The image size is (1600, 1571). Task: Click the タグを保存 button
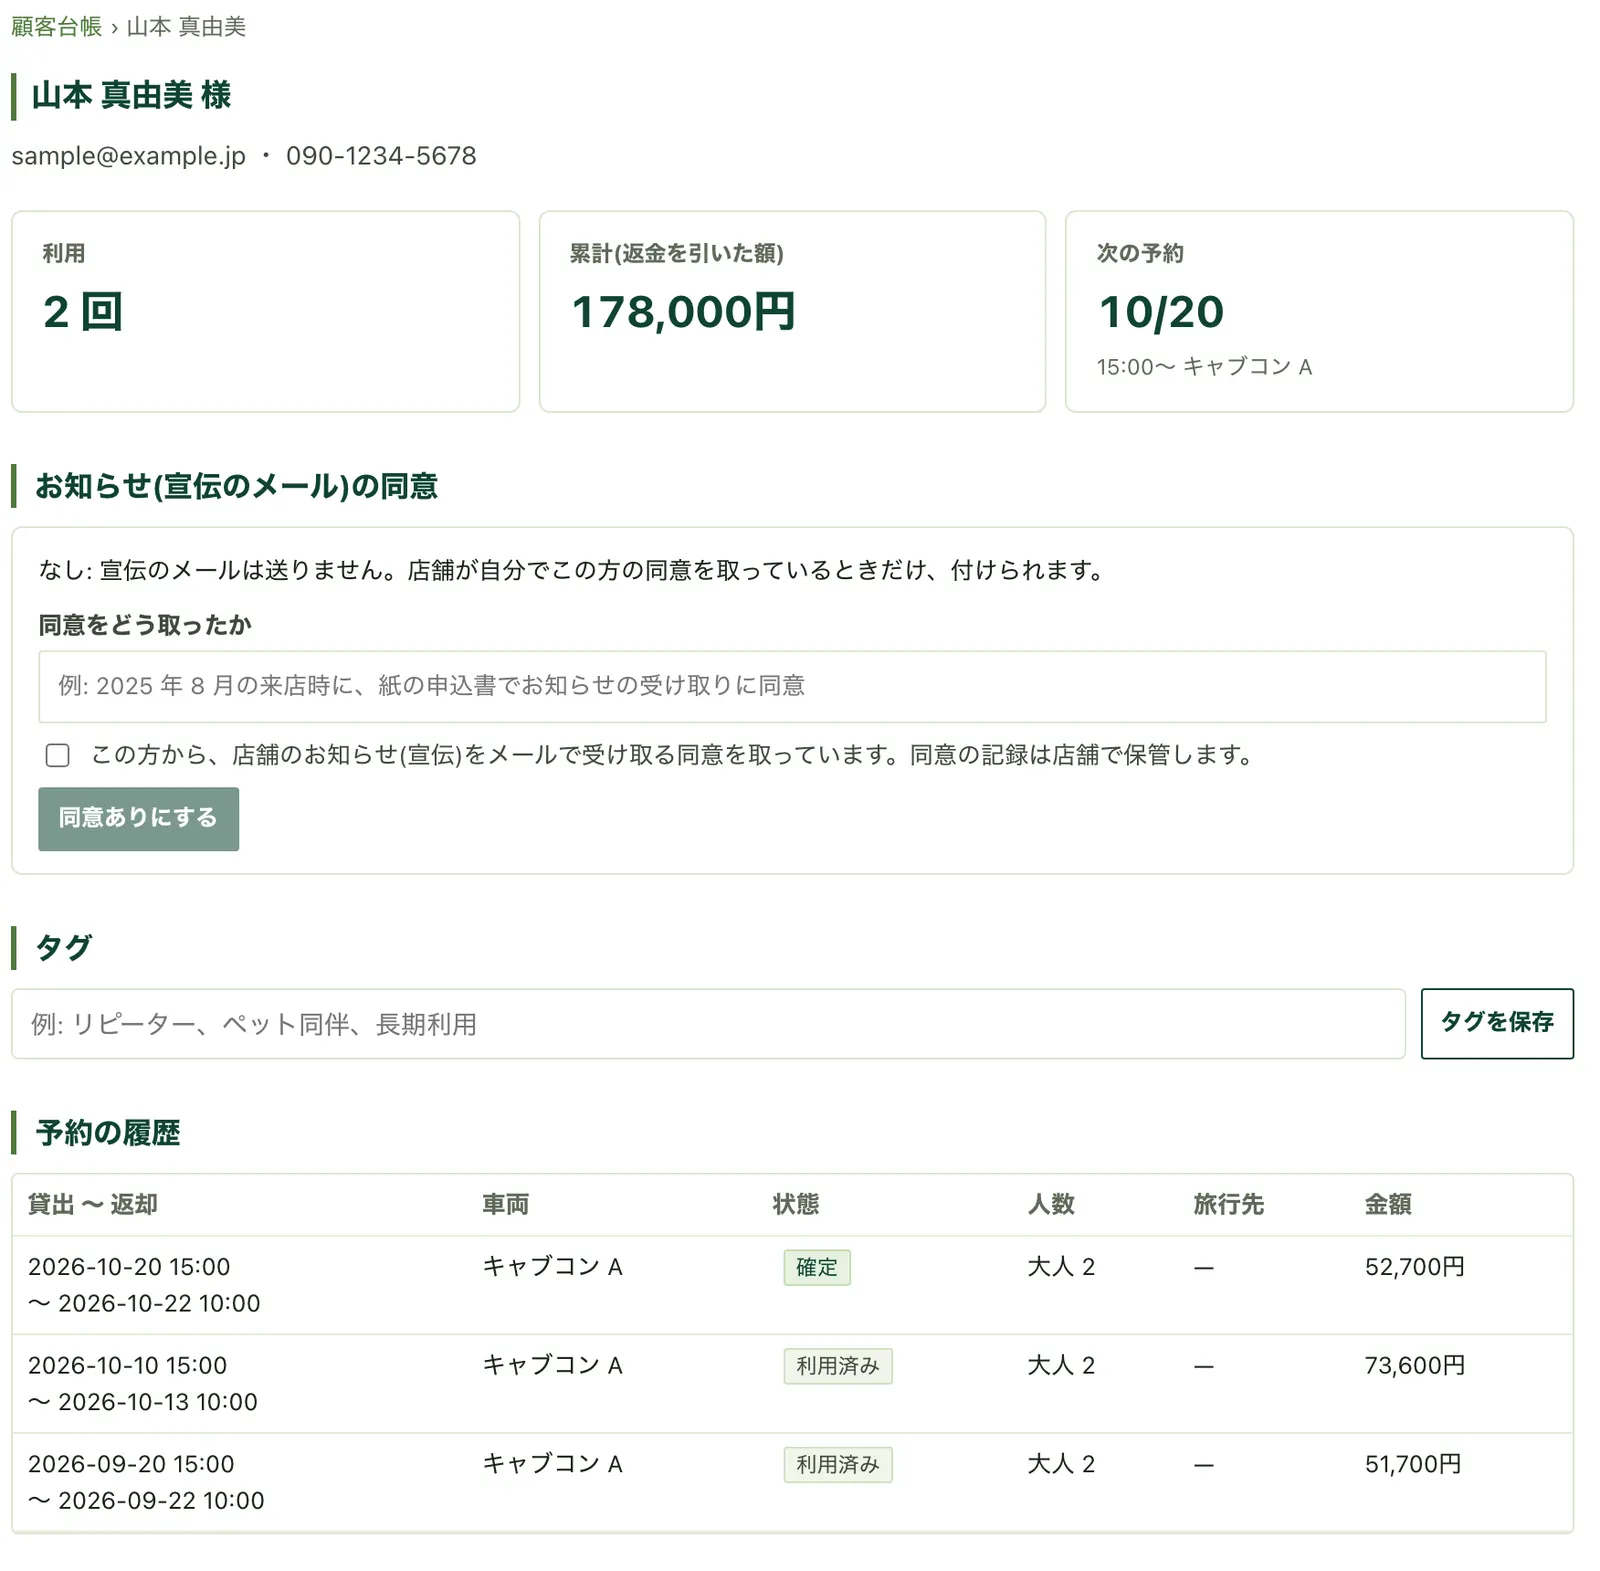tap(1497, 1023)
